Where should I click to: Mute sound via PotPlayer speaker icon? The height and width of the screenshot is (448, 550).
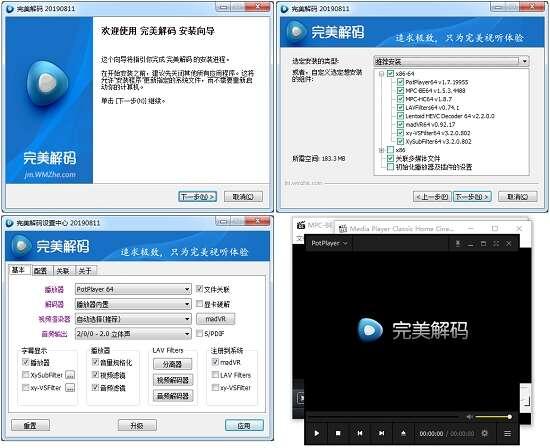pos(469,417)
